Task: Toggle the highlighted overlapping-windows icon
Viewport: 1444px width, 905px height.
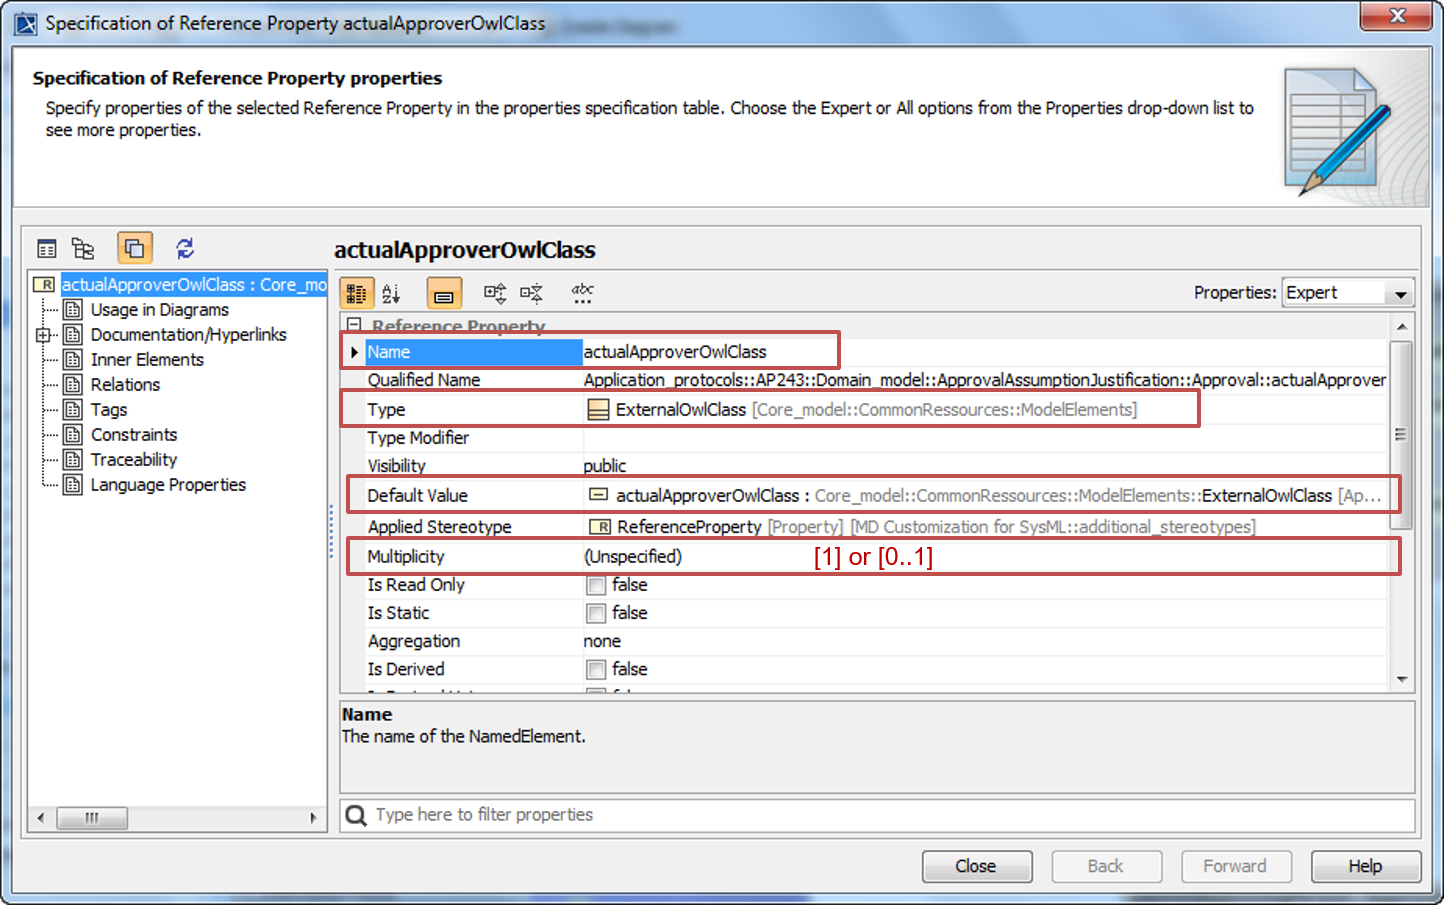Action: tap(135, 248)
